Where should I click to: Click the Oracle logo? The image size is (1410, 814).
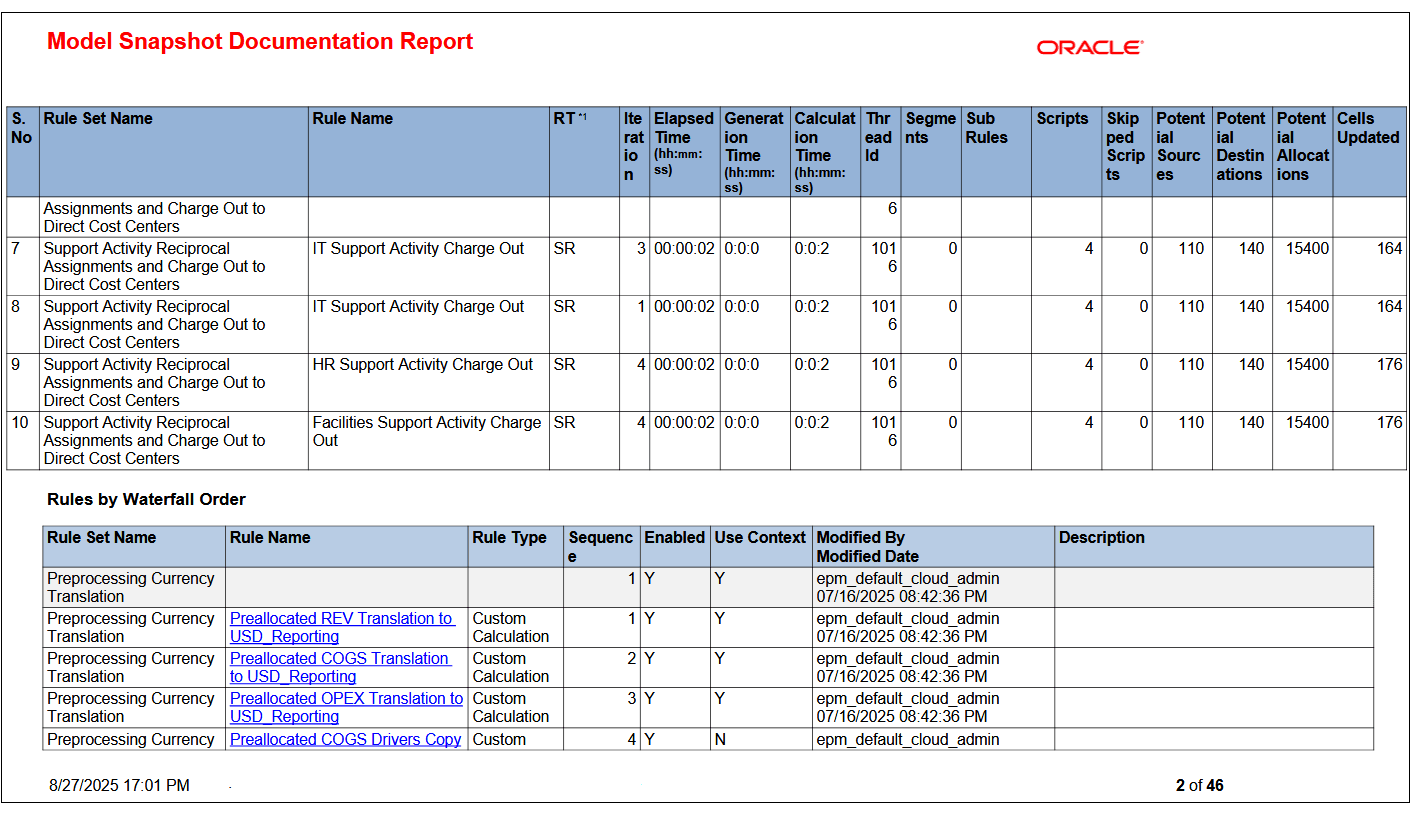point(1089,46)
